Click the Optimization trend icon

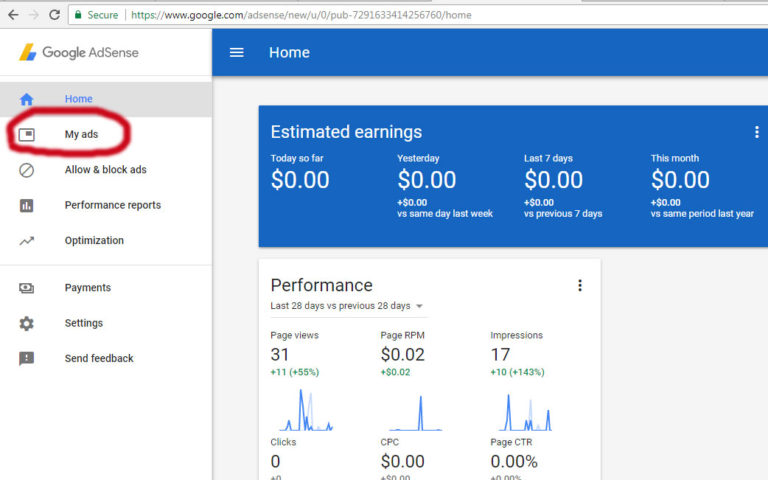tap(26, 240)
